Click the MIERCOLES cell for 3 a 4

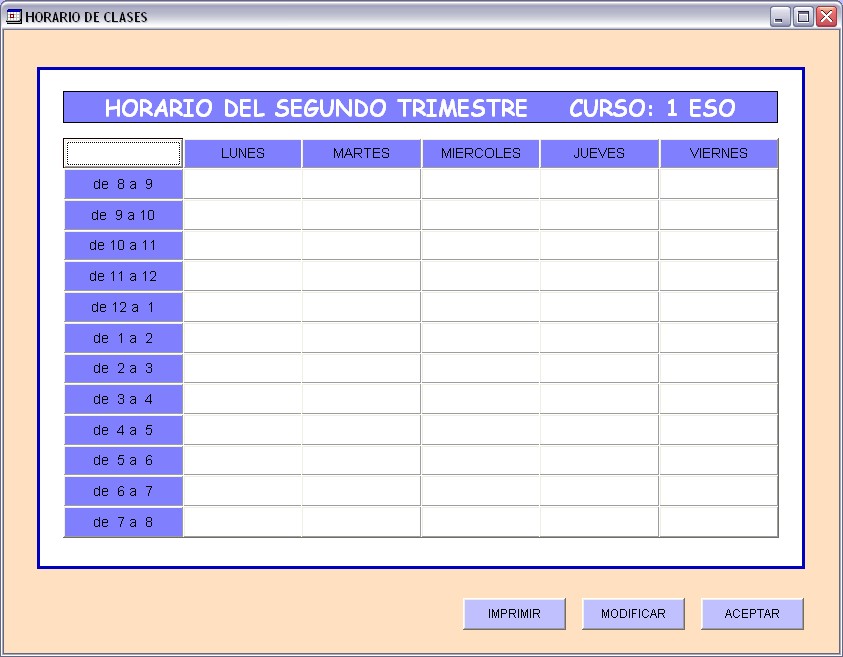pyautogui.click(x=481, y=399)
